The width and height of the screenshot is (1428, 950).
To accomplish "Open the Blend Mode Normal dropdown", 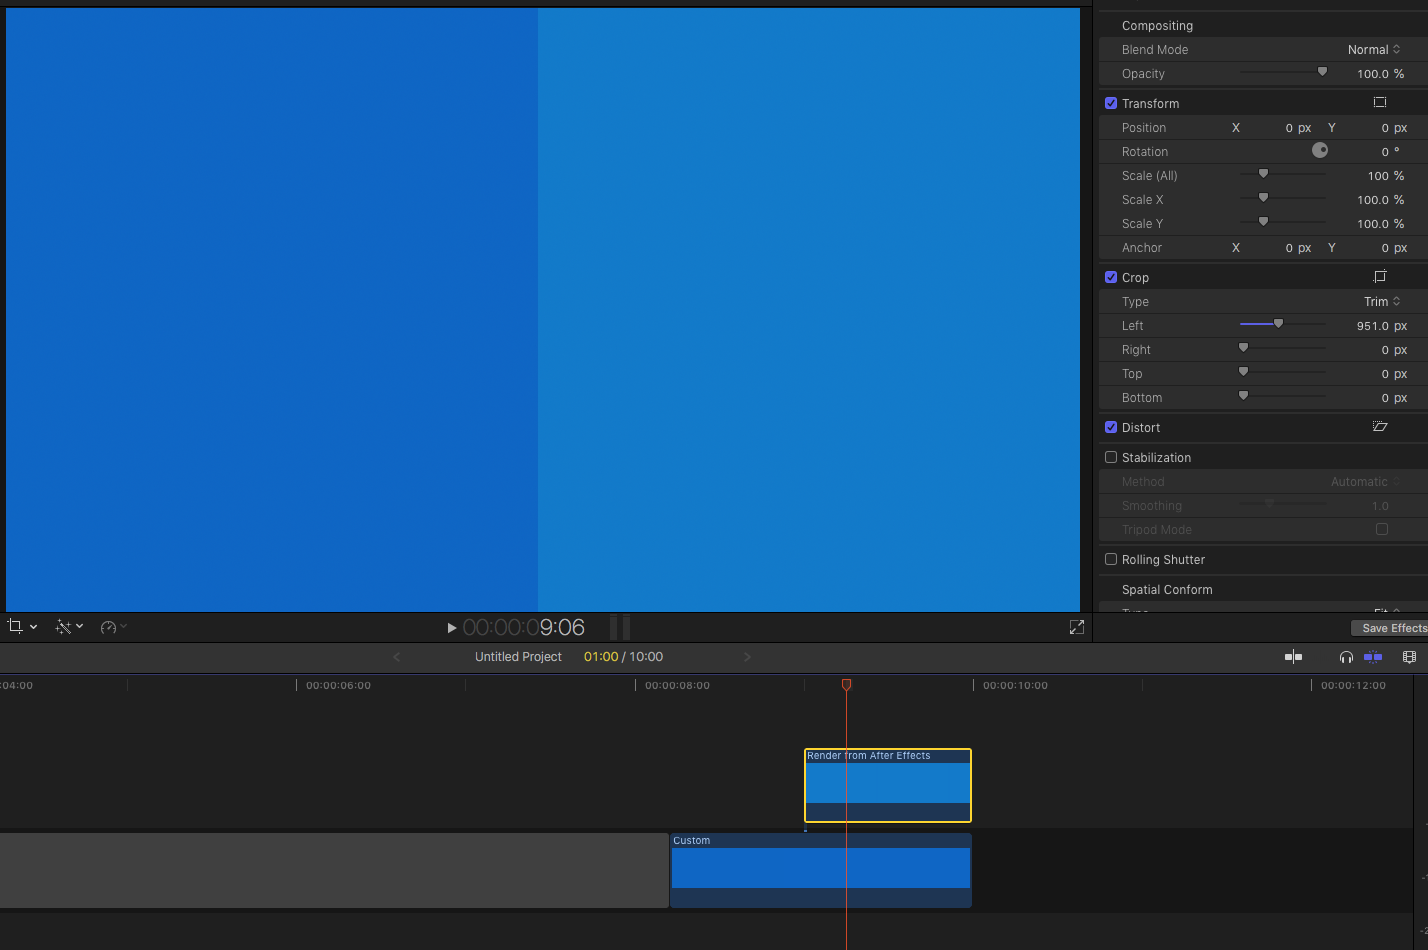I will pos(1374,50).
